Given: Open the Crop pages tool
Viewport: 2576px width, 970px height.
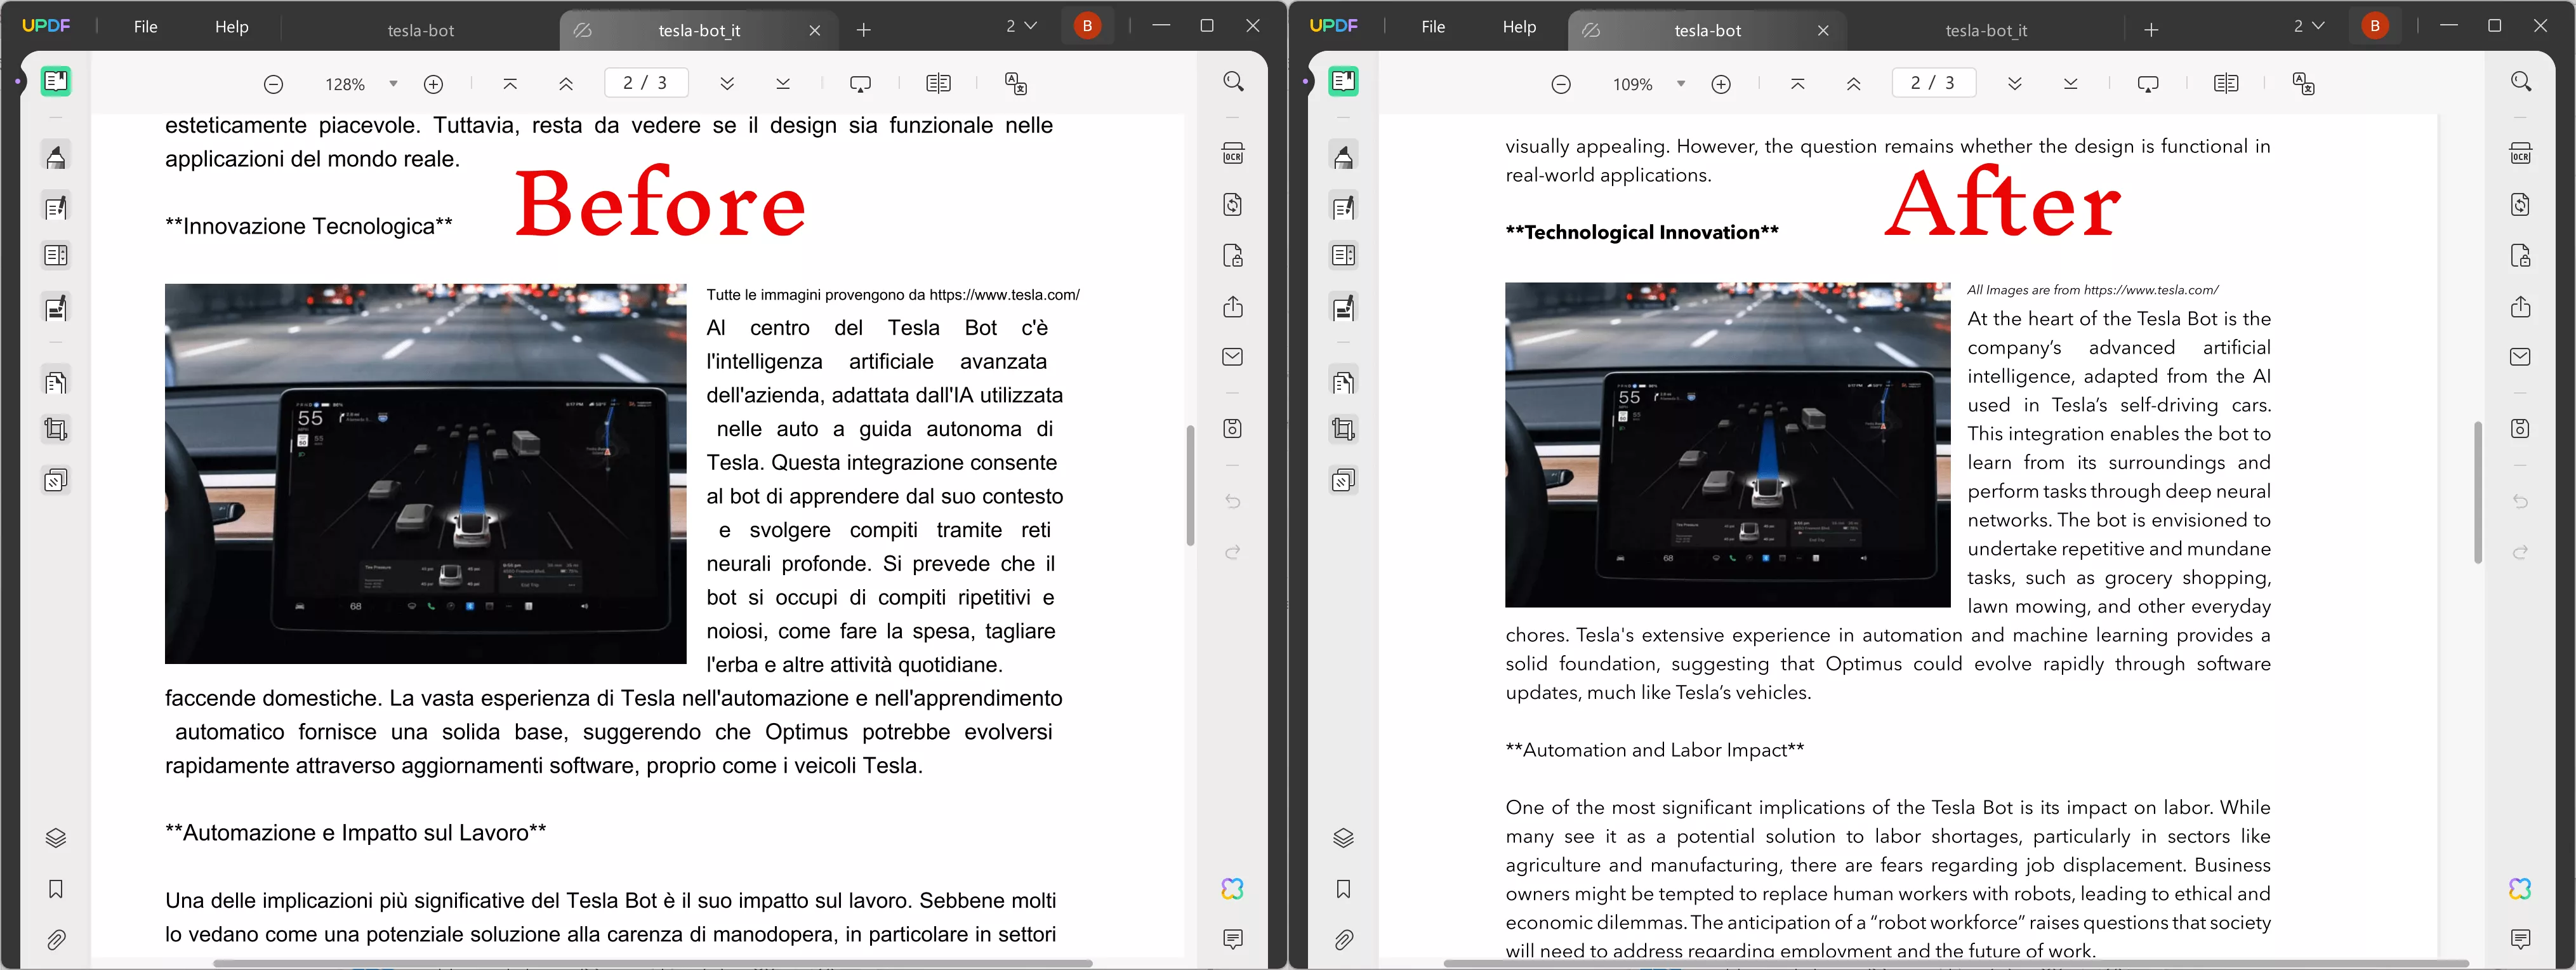Looking at the screenshot, I should point(56,429).
